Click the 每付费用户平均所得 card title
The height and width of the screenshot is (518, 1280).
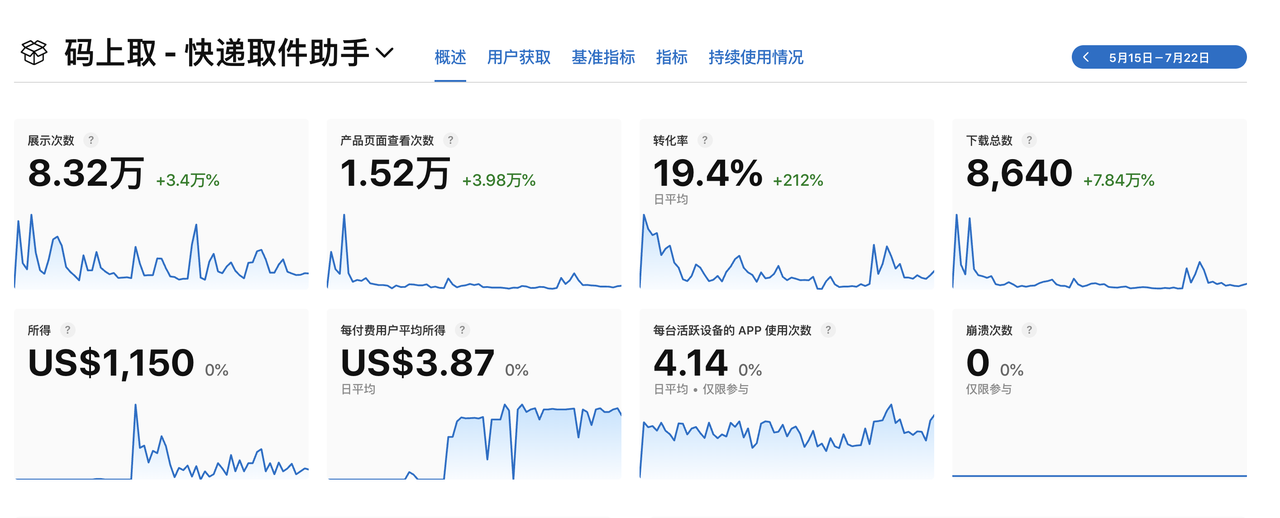click(x=395, y=330)
